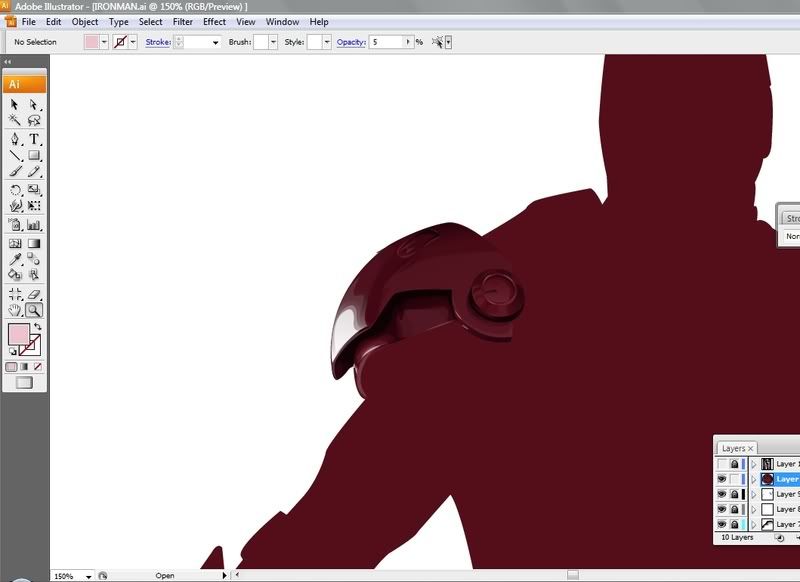
Task: Activate the Gradient tool
Action: point(34,243)
